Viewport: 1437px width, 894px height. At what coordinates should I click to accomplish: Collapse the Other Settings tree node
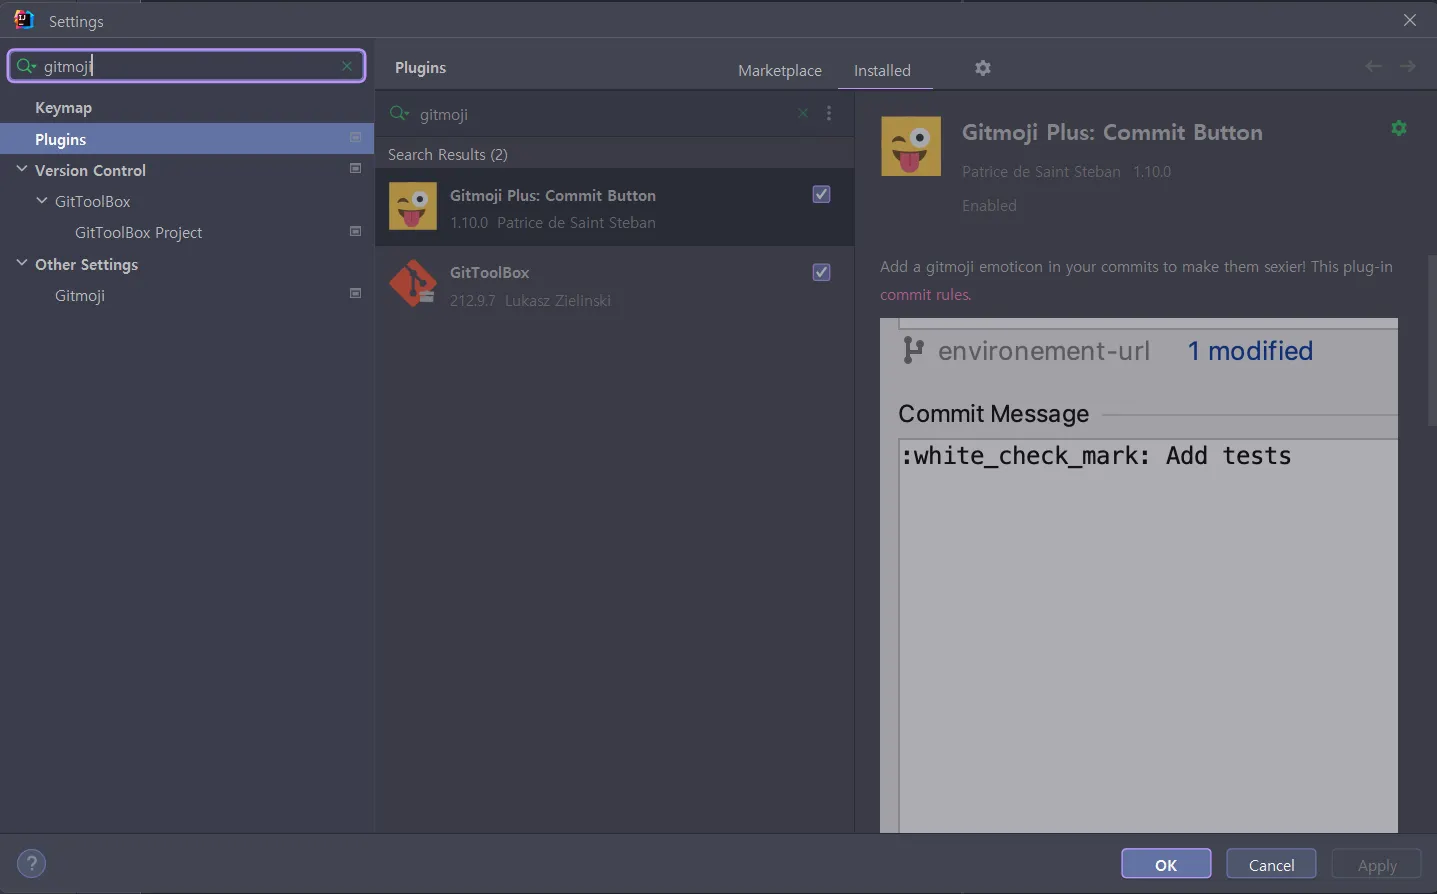(x=22, y=263)
